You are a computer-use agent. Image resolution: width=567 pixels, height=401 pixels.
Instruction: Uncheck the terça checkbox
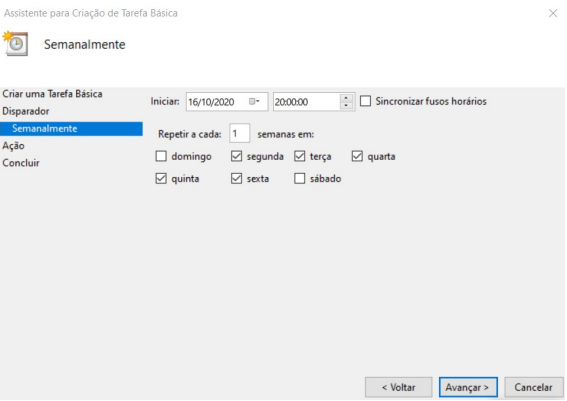pyautogui.click(x=299, y=156)
